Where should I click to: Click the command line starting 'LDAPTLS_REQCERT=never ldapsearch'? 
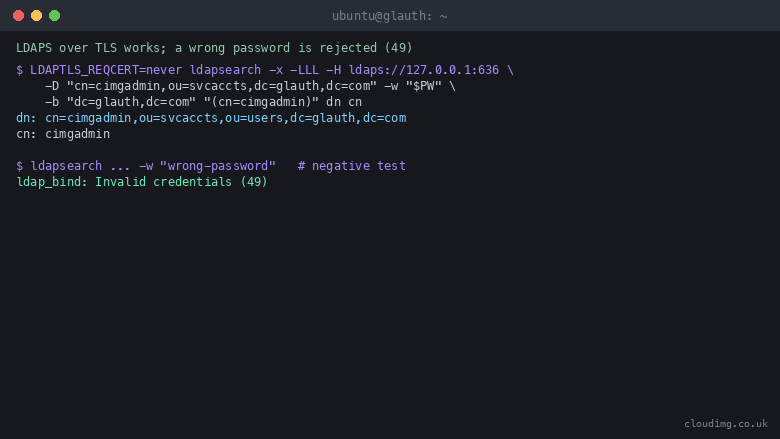coord(265,70)
